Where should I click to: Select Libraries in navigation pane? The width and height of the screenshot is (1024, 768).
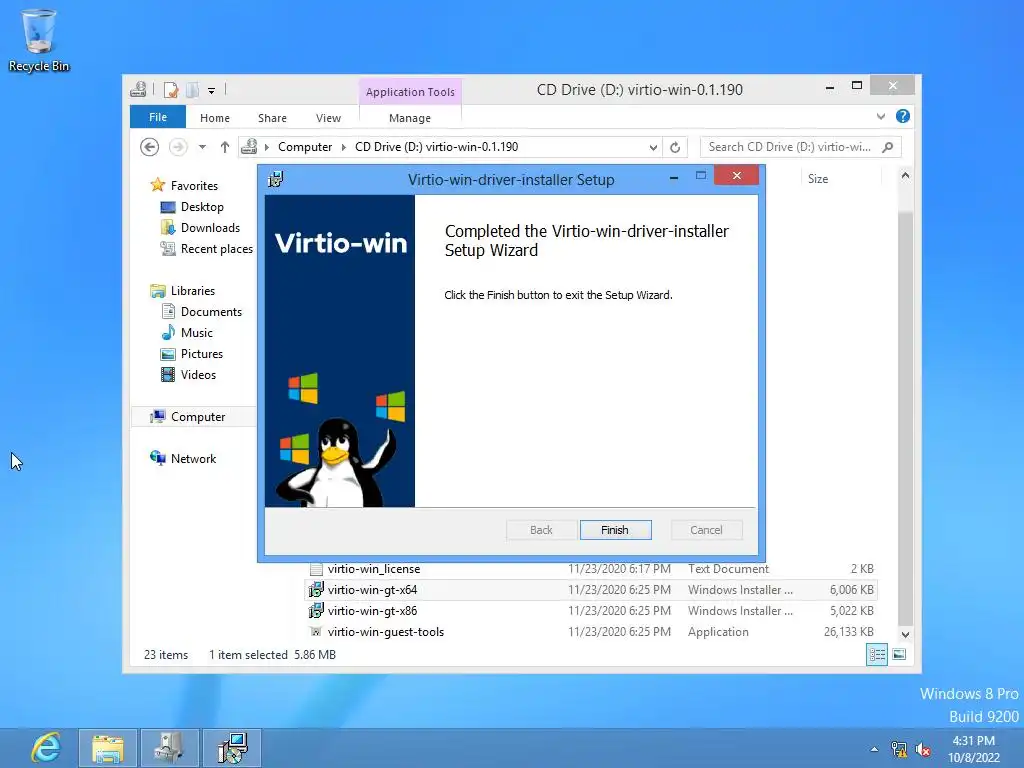(x=193, y=291)
